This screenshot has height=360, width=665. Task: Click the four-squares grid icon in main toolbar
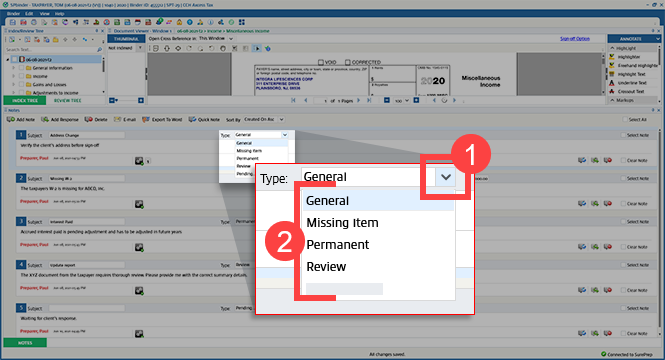[242, 22]
